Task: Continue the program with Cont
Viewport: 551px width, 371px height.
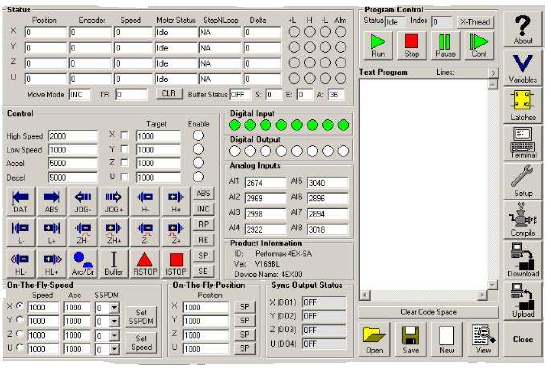Action: 479,45
